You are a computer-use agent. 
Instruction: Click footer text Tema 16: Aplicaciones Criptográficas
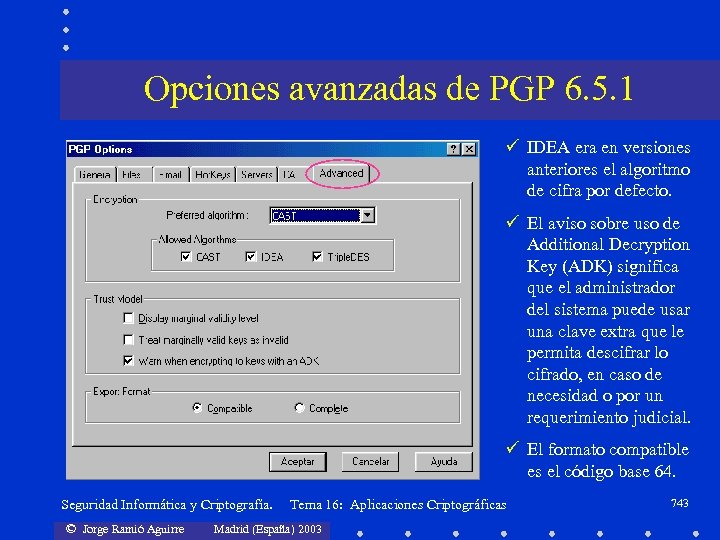tap(398, 505)
